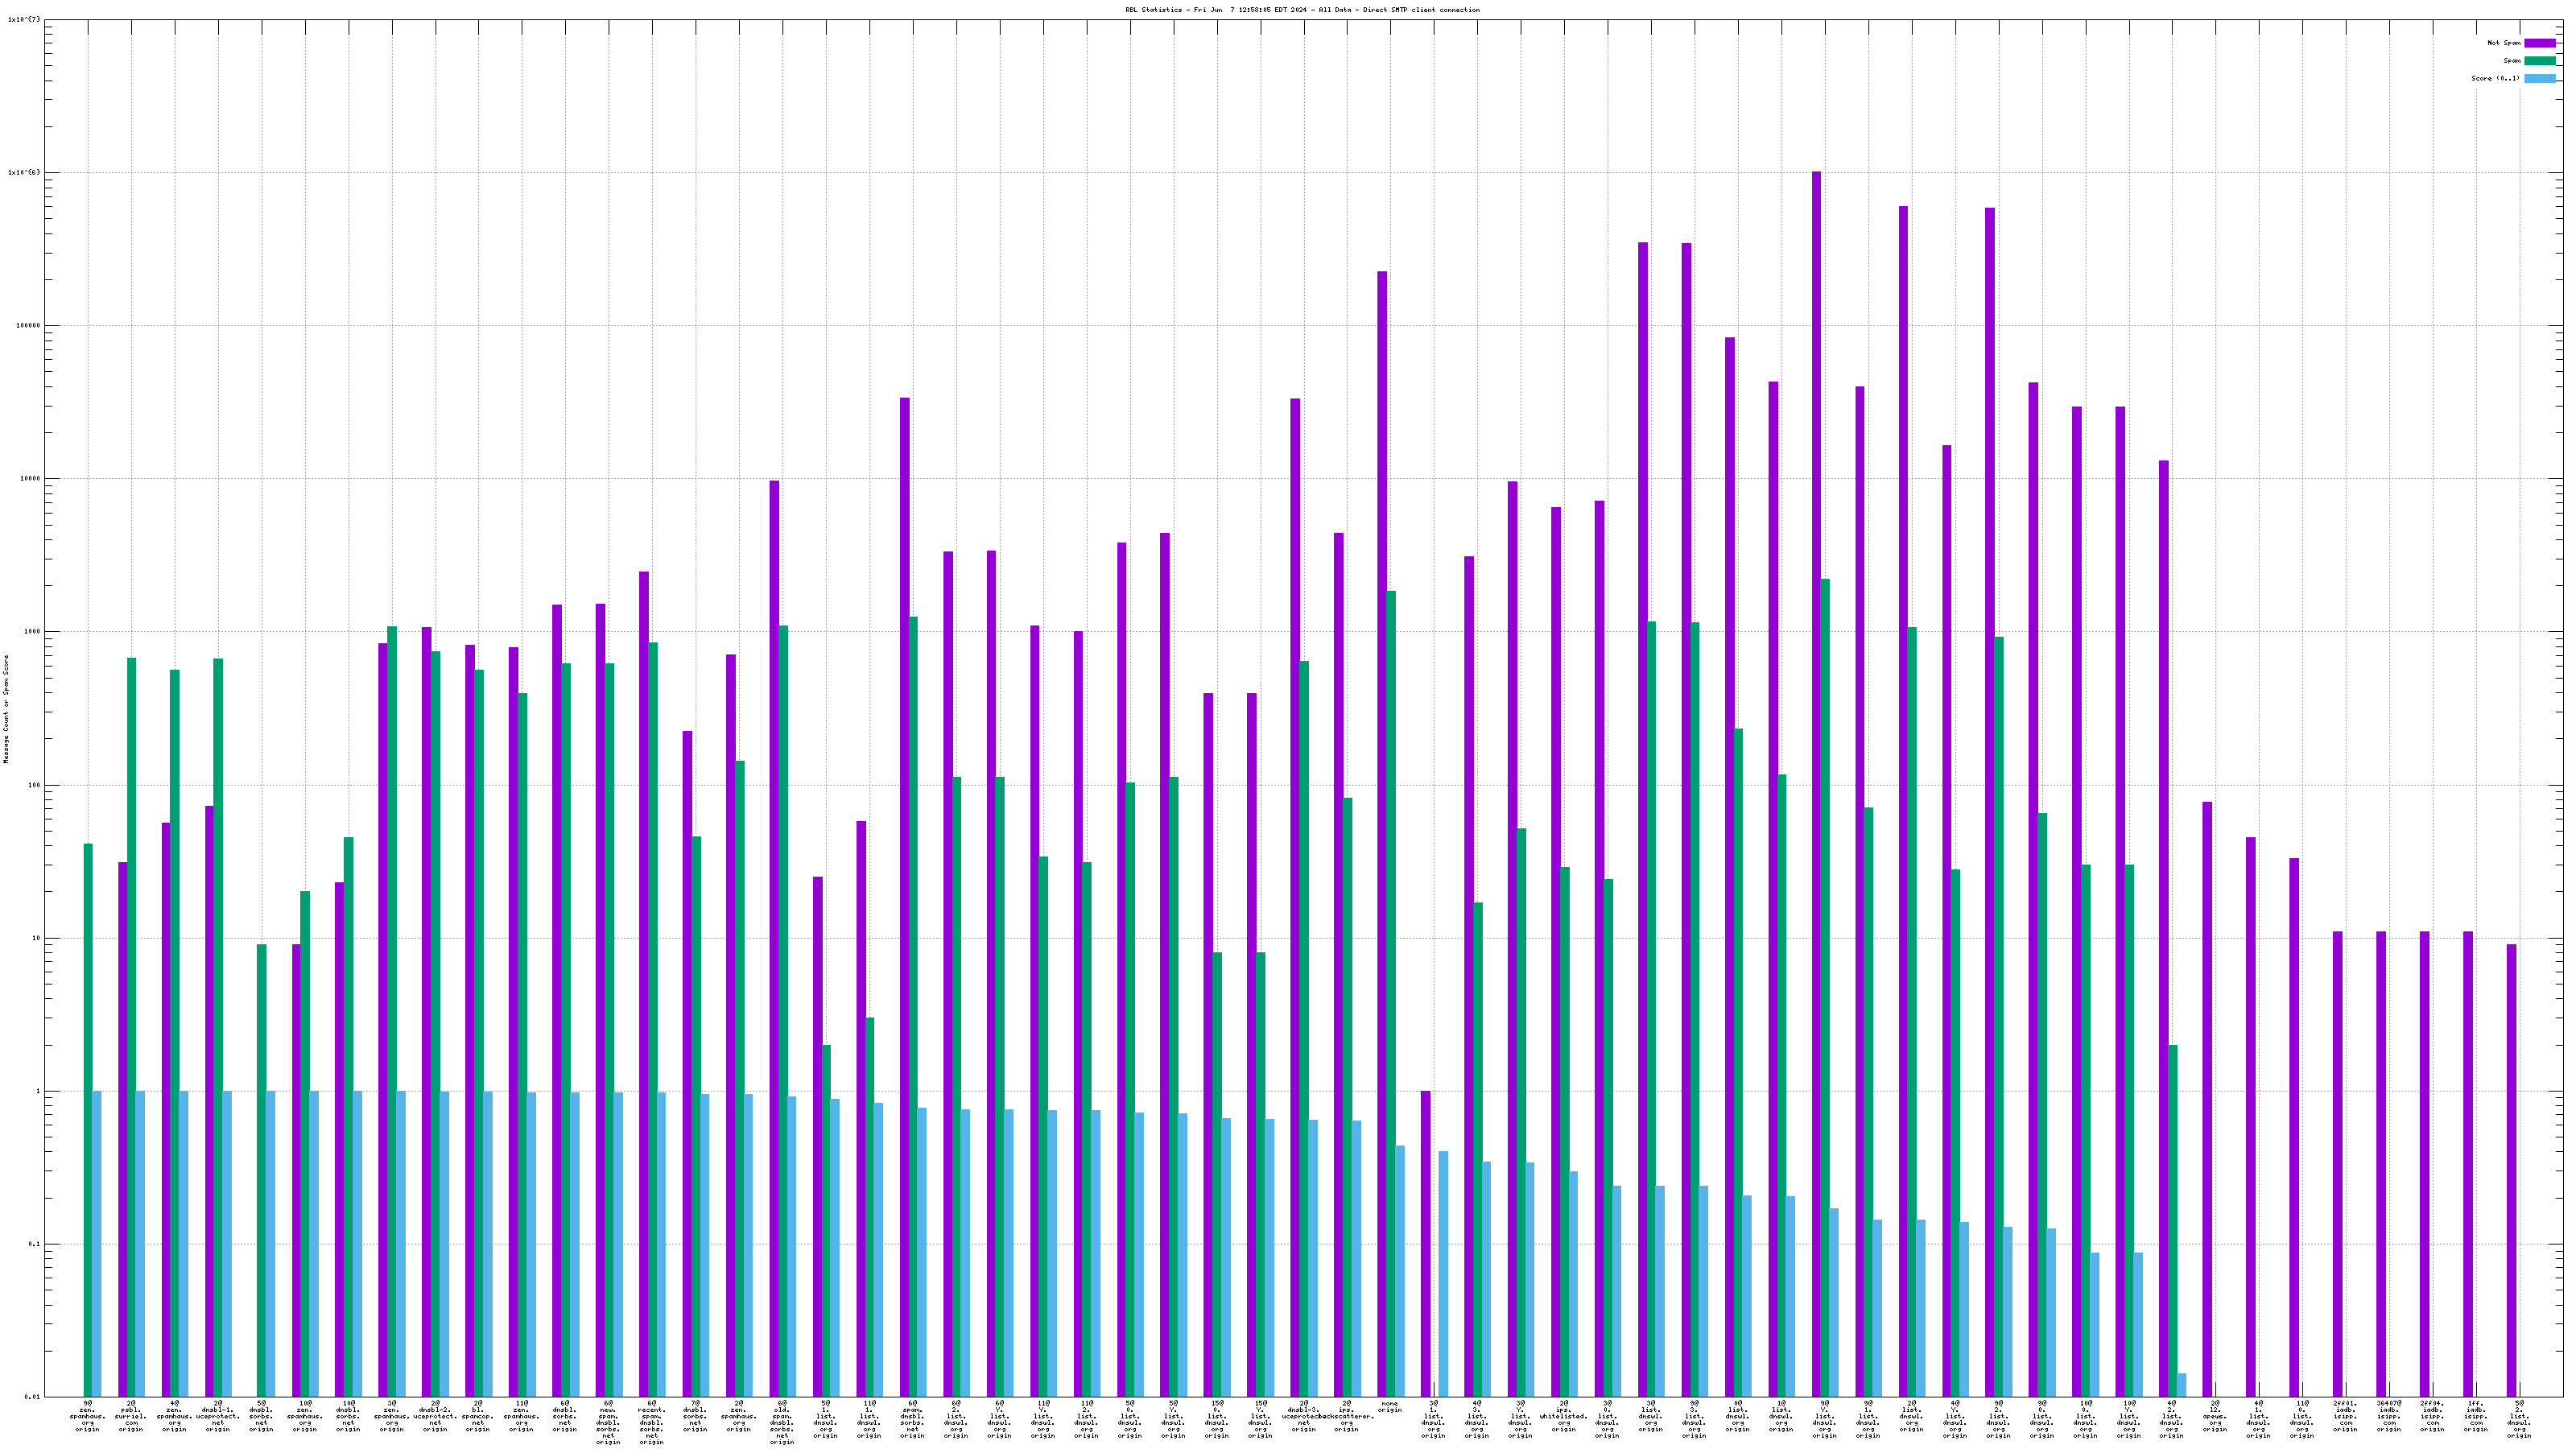2576x1449 pixels.
Task: Click the recent.spam.dnsbl.sorbs.net origin label
Action: (x=651, y=1422)
